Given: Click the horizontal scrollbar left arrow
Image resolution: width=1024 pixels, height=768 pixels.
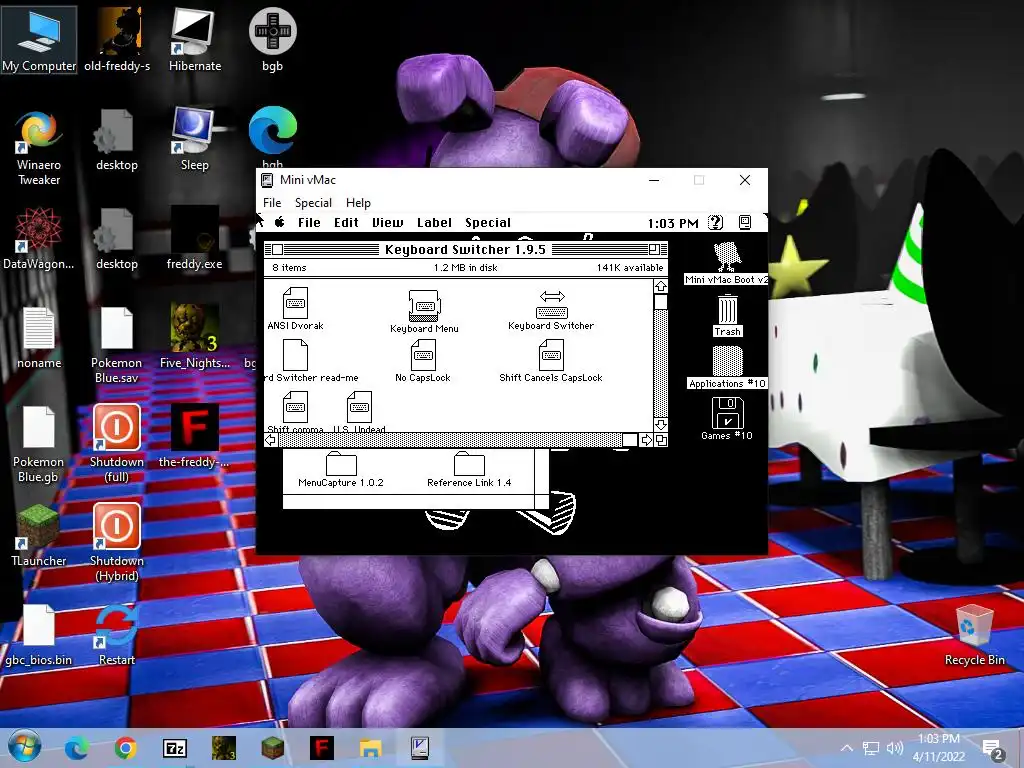Looking at the screenshot, I should (270, 440).
